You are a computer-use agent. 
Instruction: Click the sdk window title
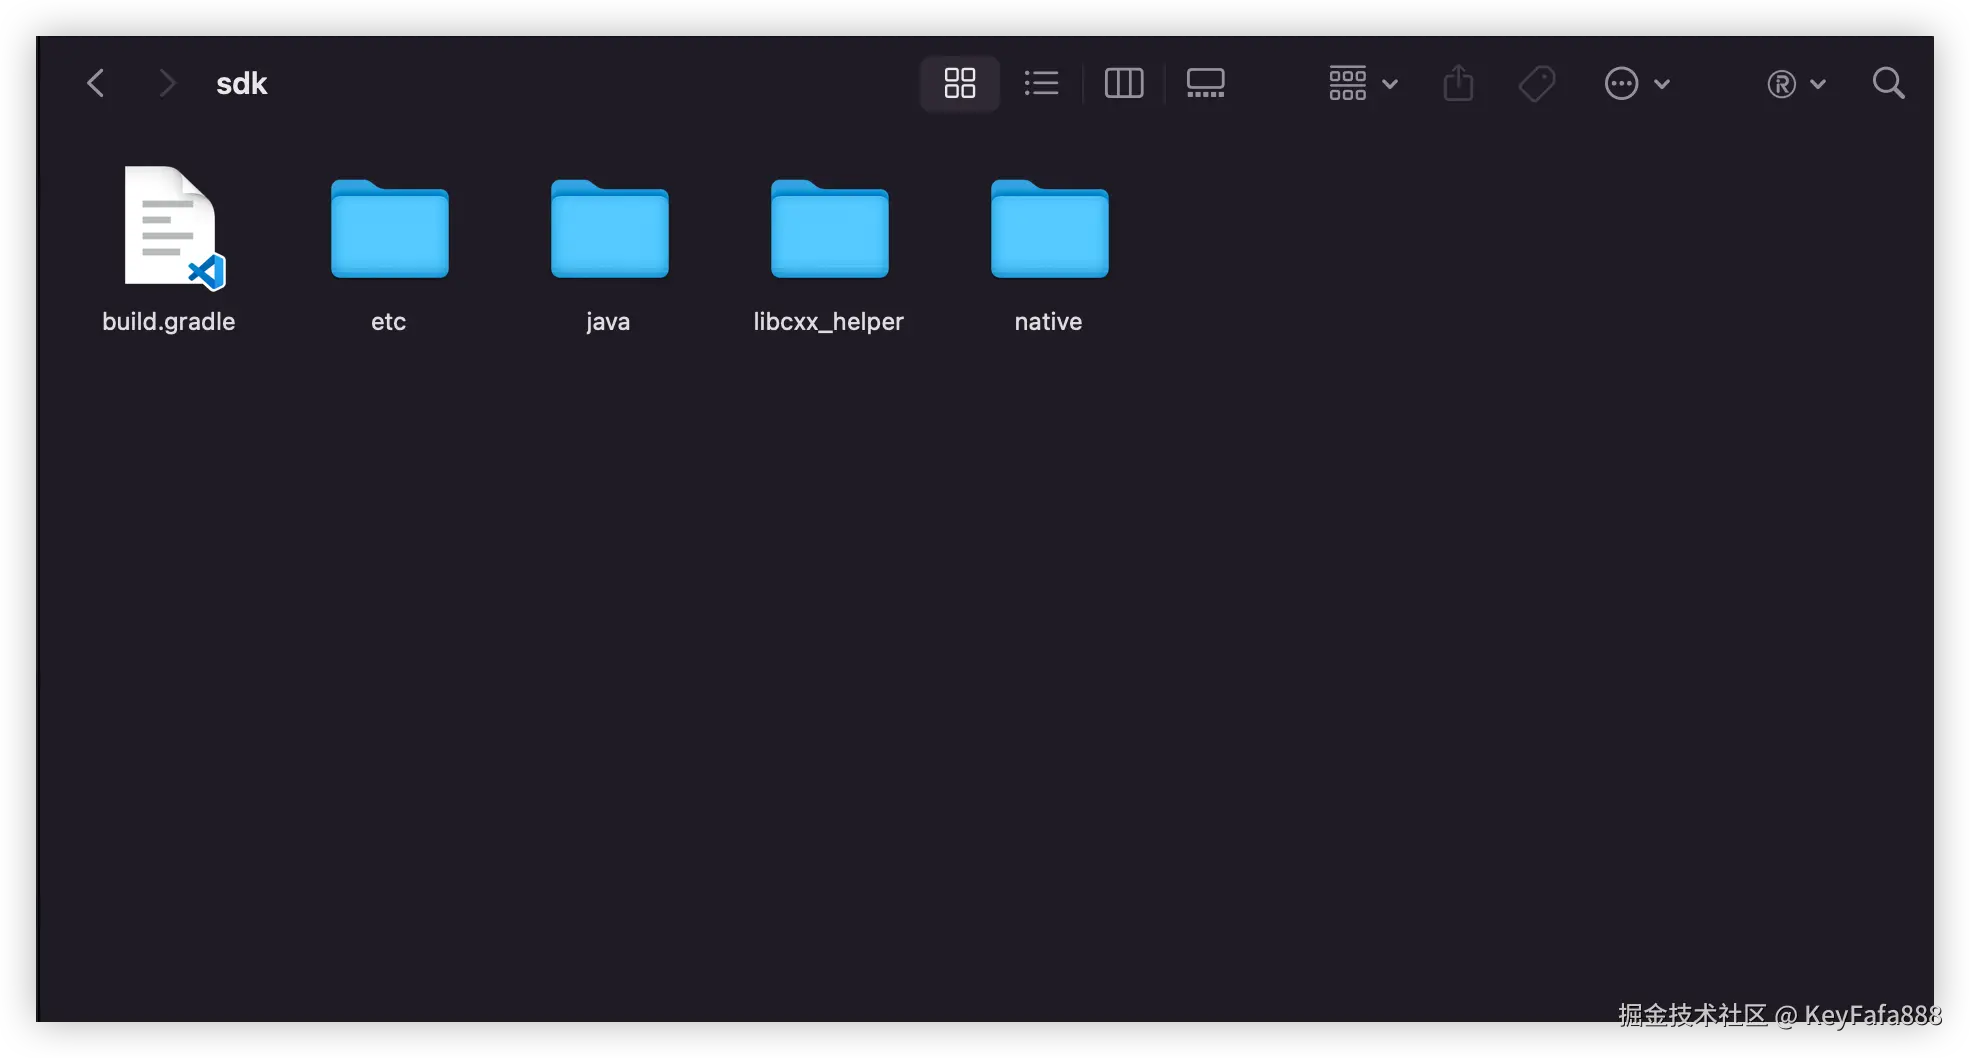[241, 83]
